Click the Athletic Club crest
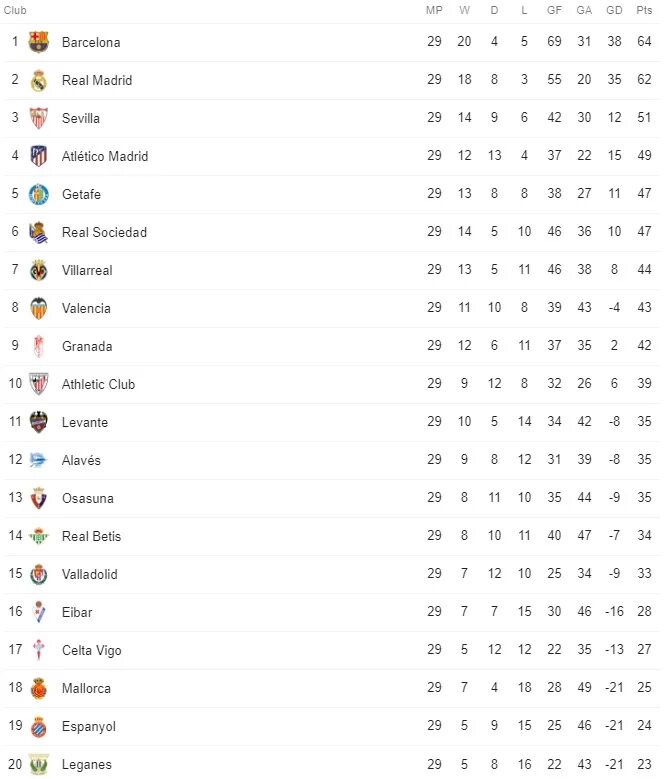This screenshot has height=779, width=665. tap(38, 384)
